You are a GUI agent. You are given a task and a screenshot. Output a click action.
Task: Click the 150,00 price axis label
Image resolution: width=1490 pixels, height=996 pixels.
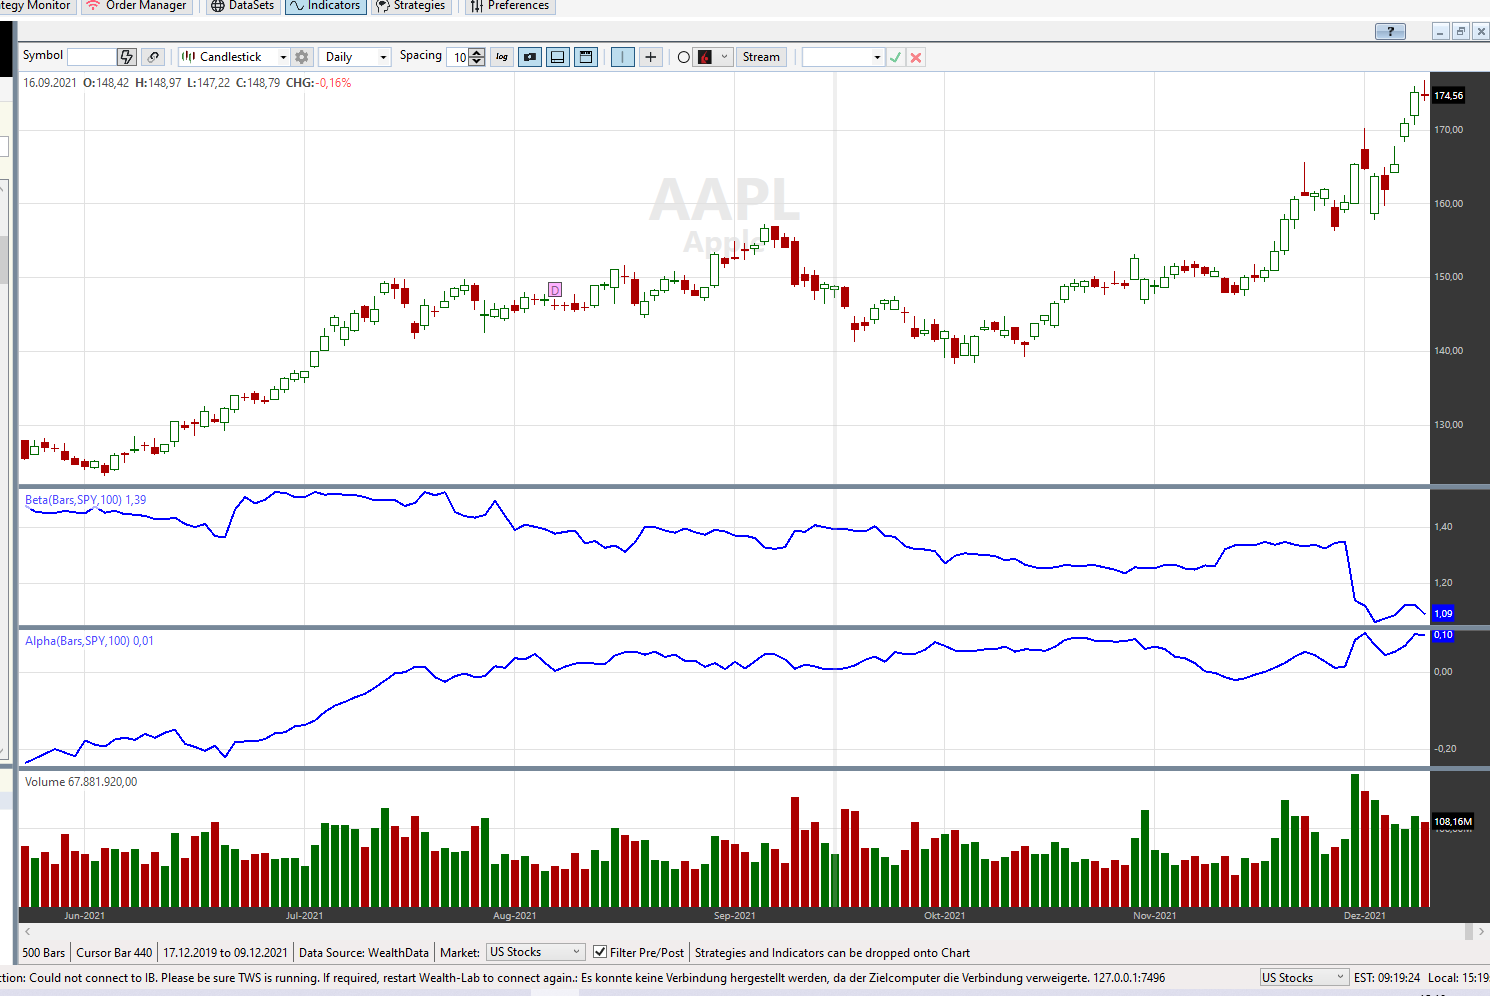(1449, 277)
